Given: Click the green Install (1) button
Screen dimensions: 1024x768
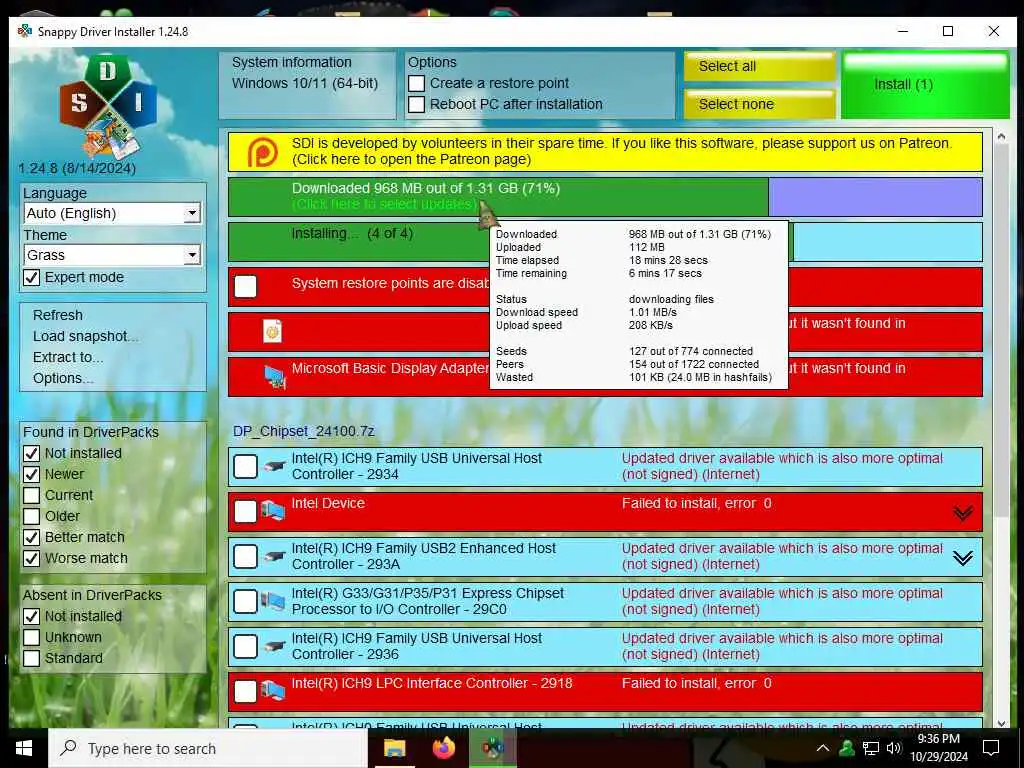Looking at the screenshot, I should [925, 85].
